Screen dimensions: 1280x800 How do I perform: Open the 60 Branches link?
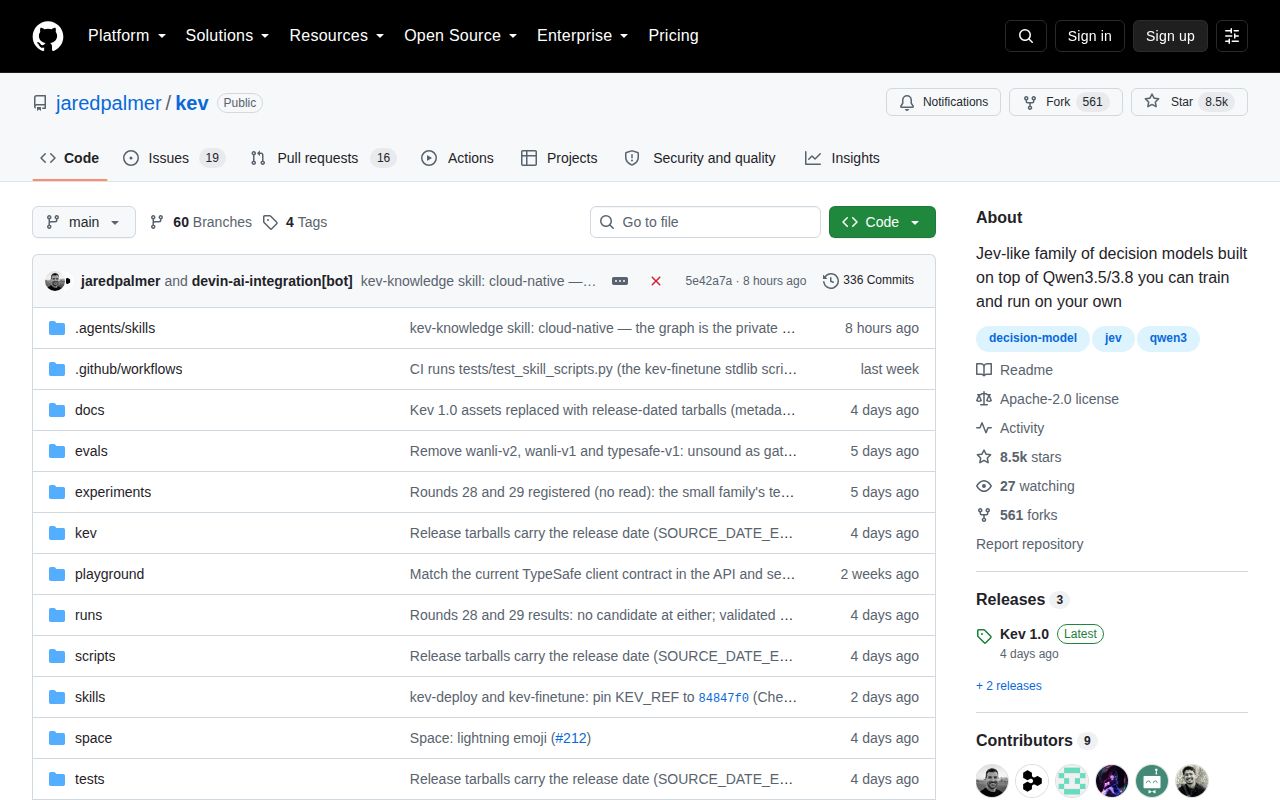pyautogui.click(x=200, y=222)
